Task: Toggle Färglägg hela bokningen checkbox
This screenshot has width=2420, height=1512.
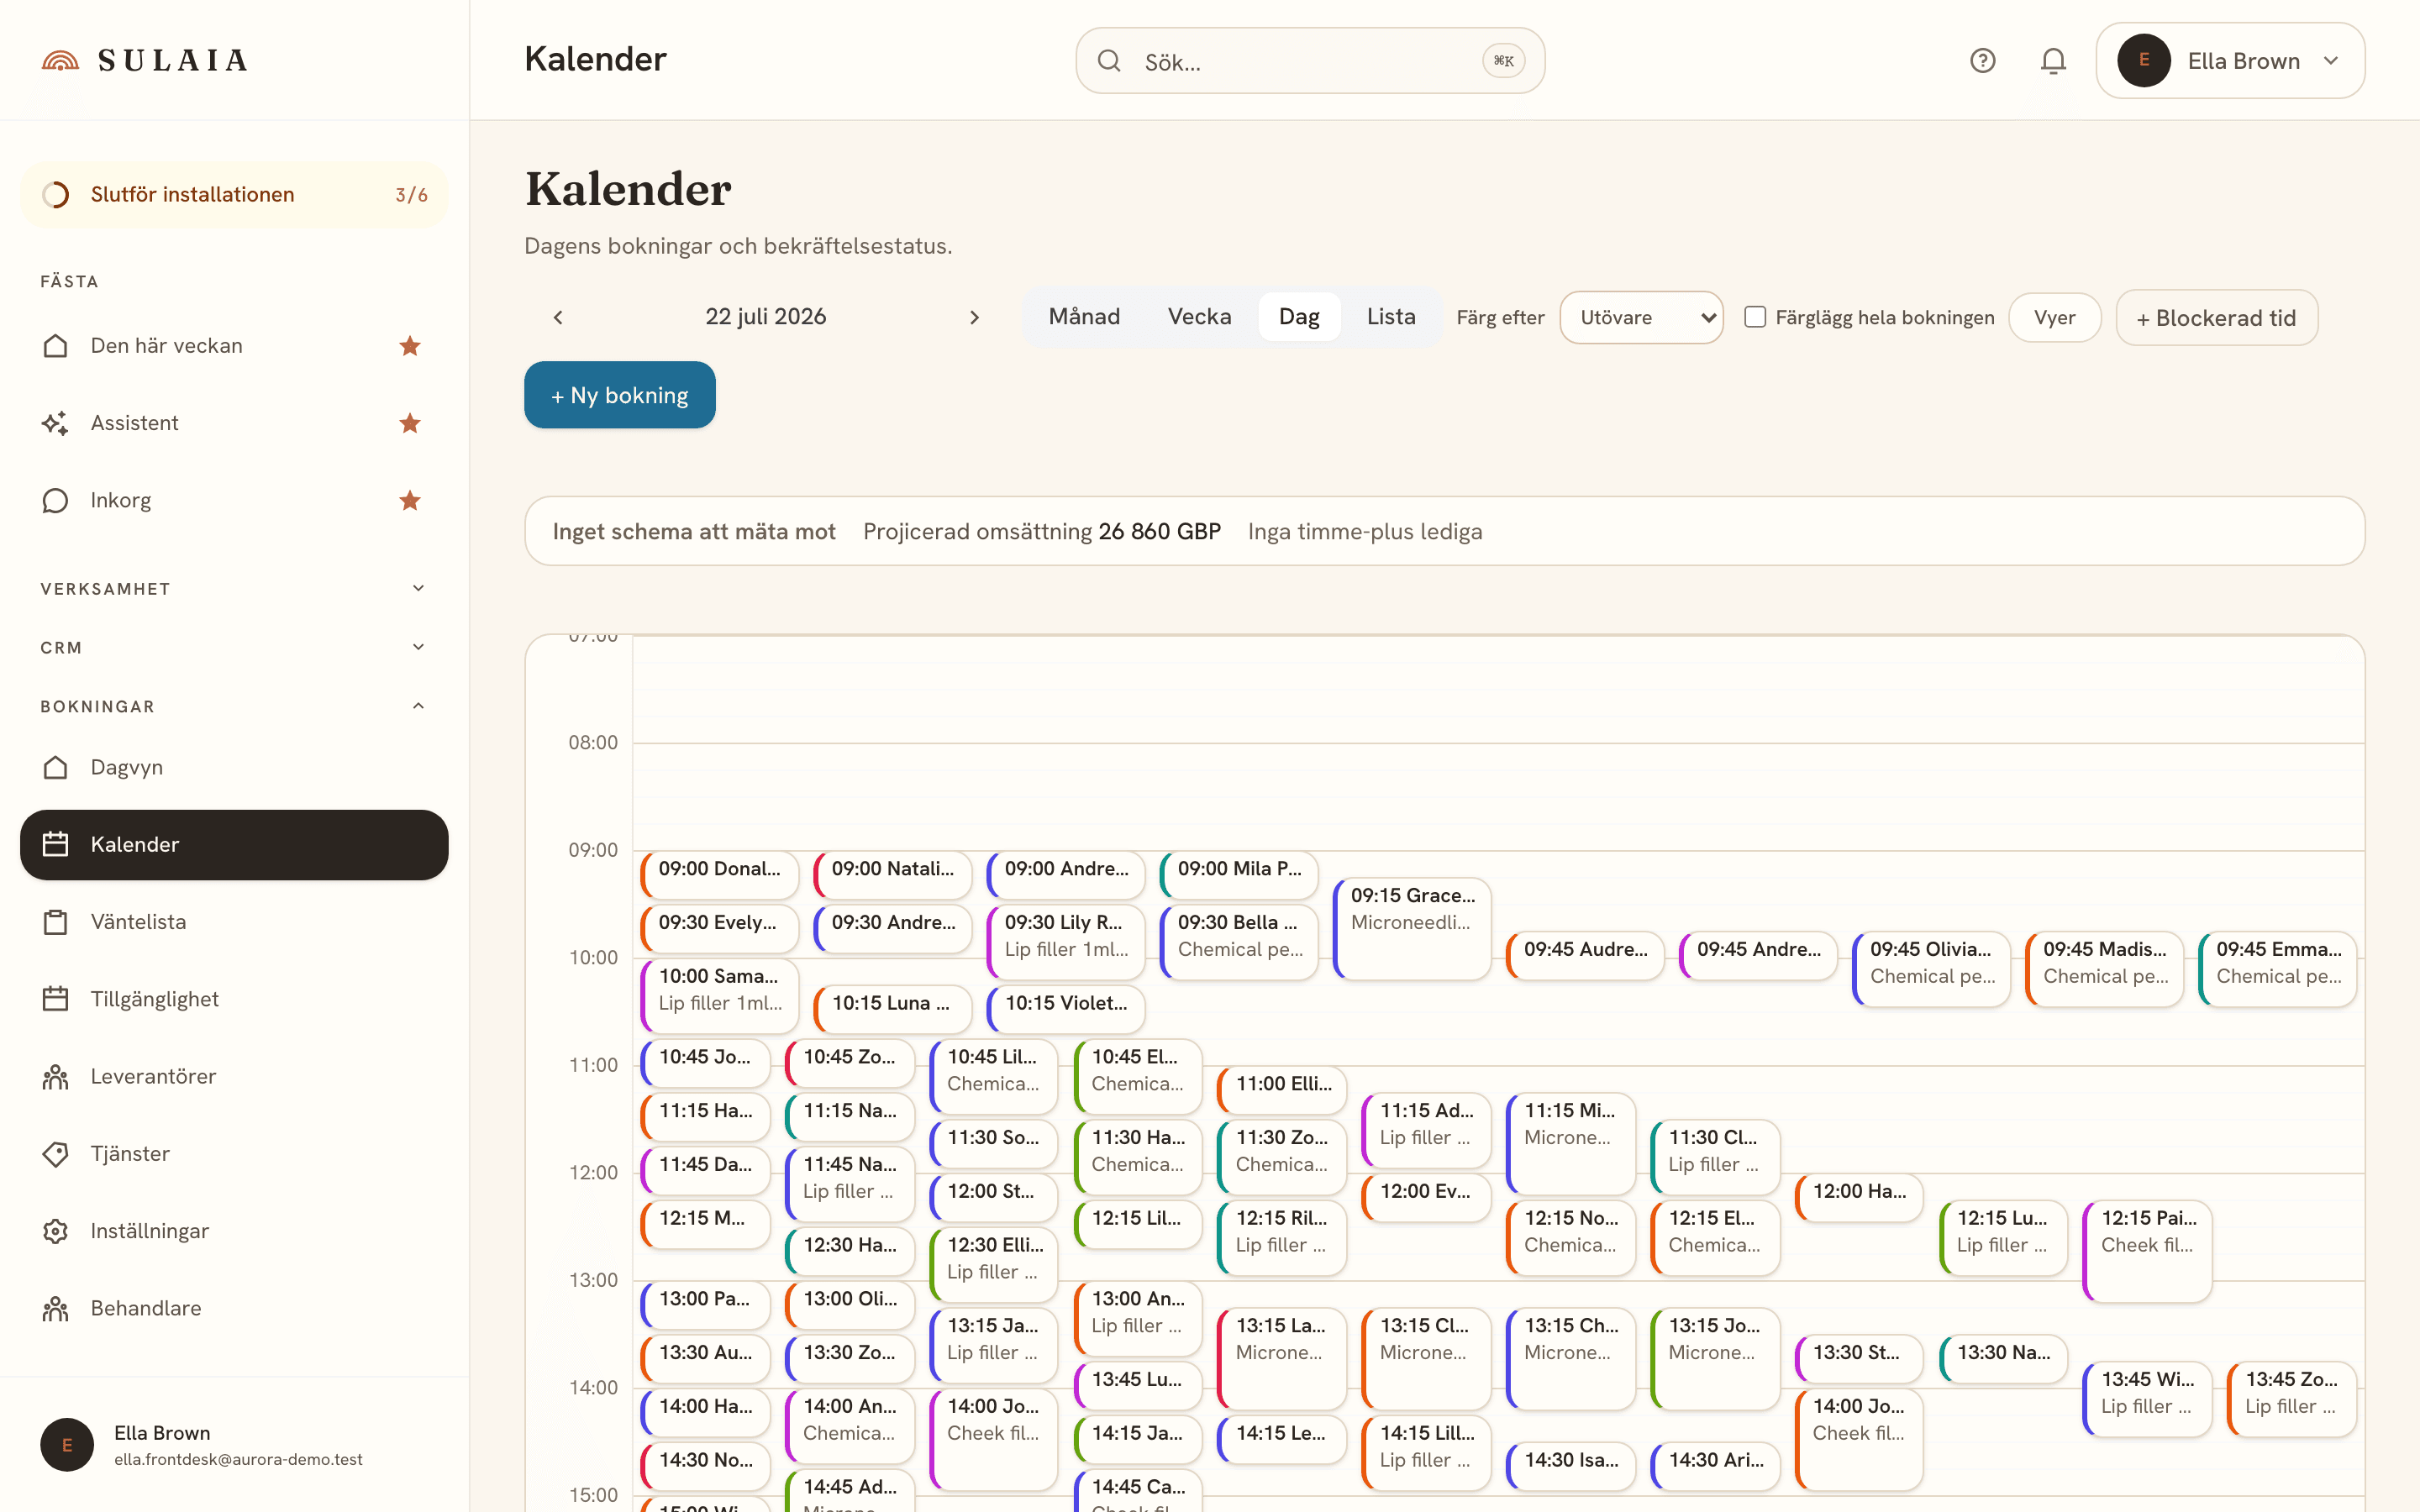Action: (1755, 317)
